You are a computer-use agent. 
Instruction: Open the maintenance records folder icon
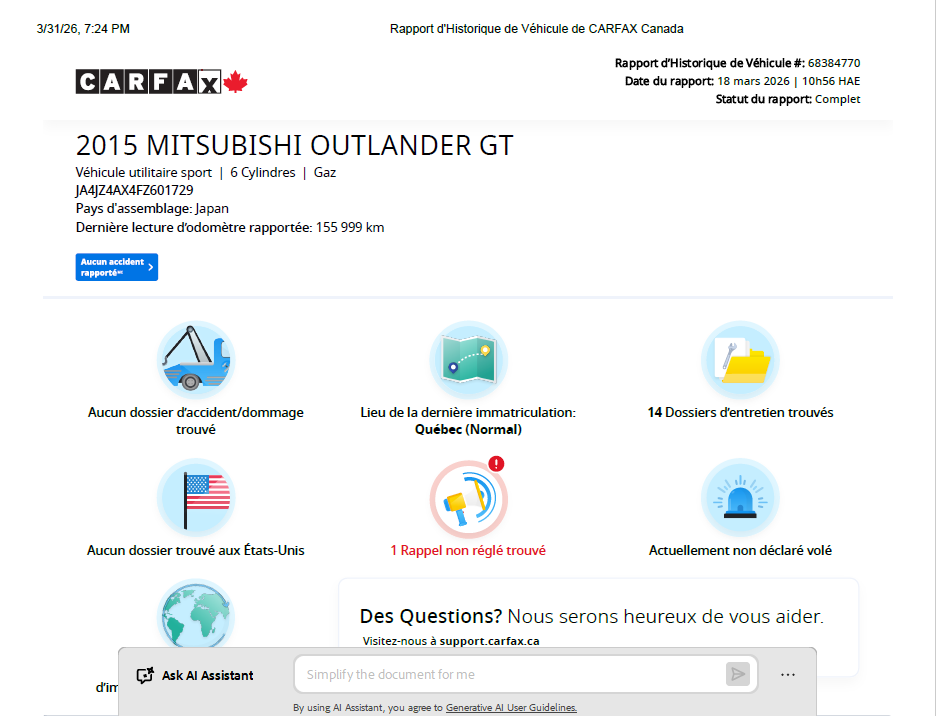pyautogui.click(x=739, y=359)
